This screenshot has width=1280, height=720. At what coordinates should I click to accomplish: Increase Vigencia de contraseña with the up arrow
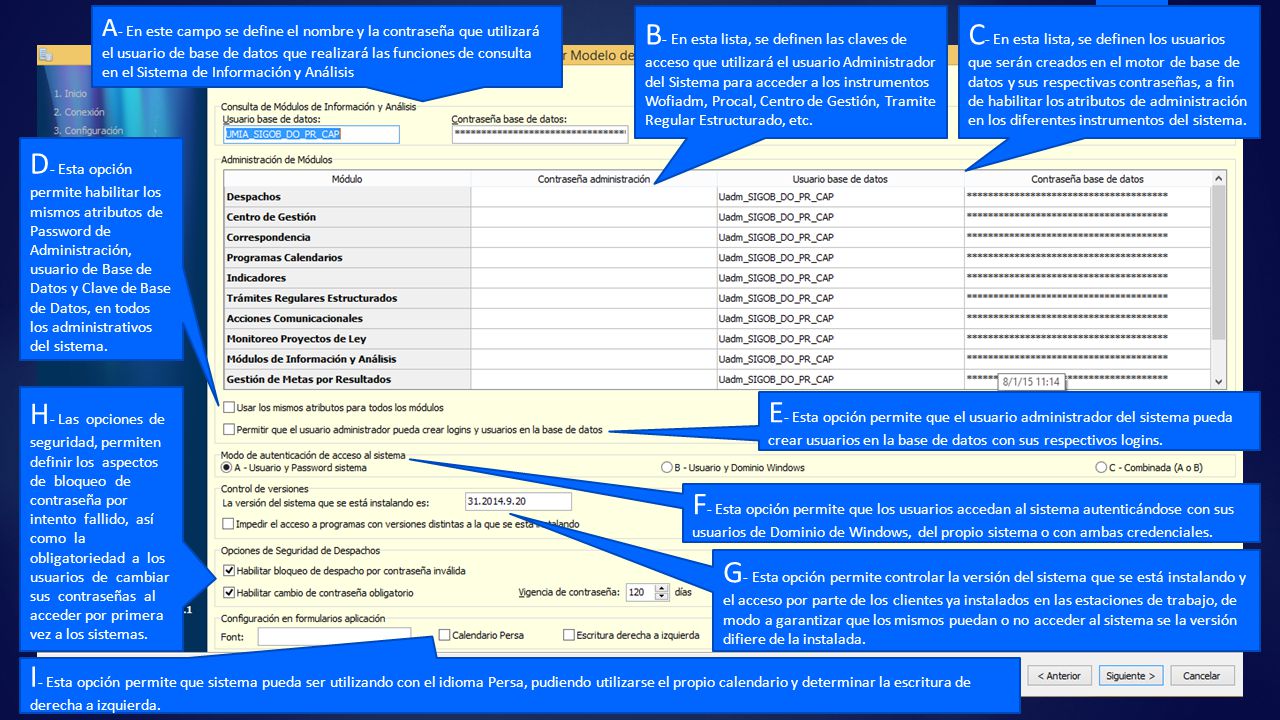coord(661,588)
